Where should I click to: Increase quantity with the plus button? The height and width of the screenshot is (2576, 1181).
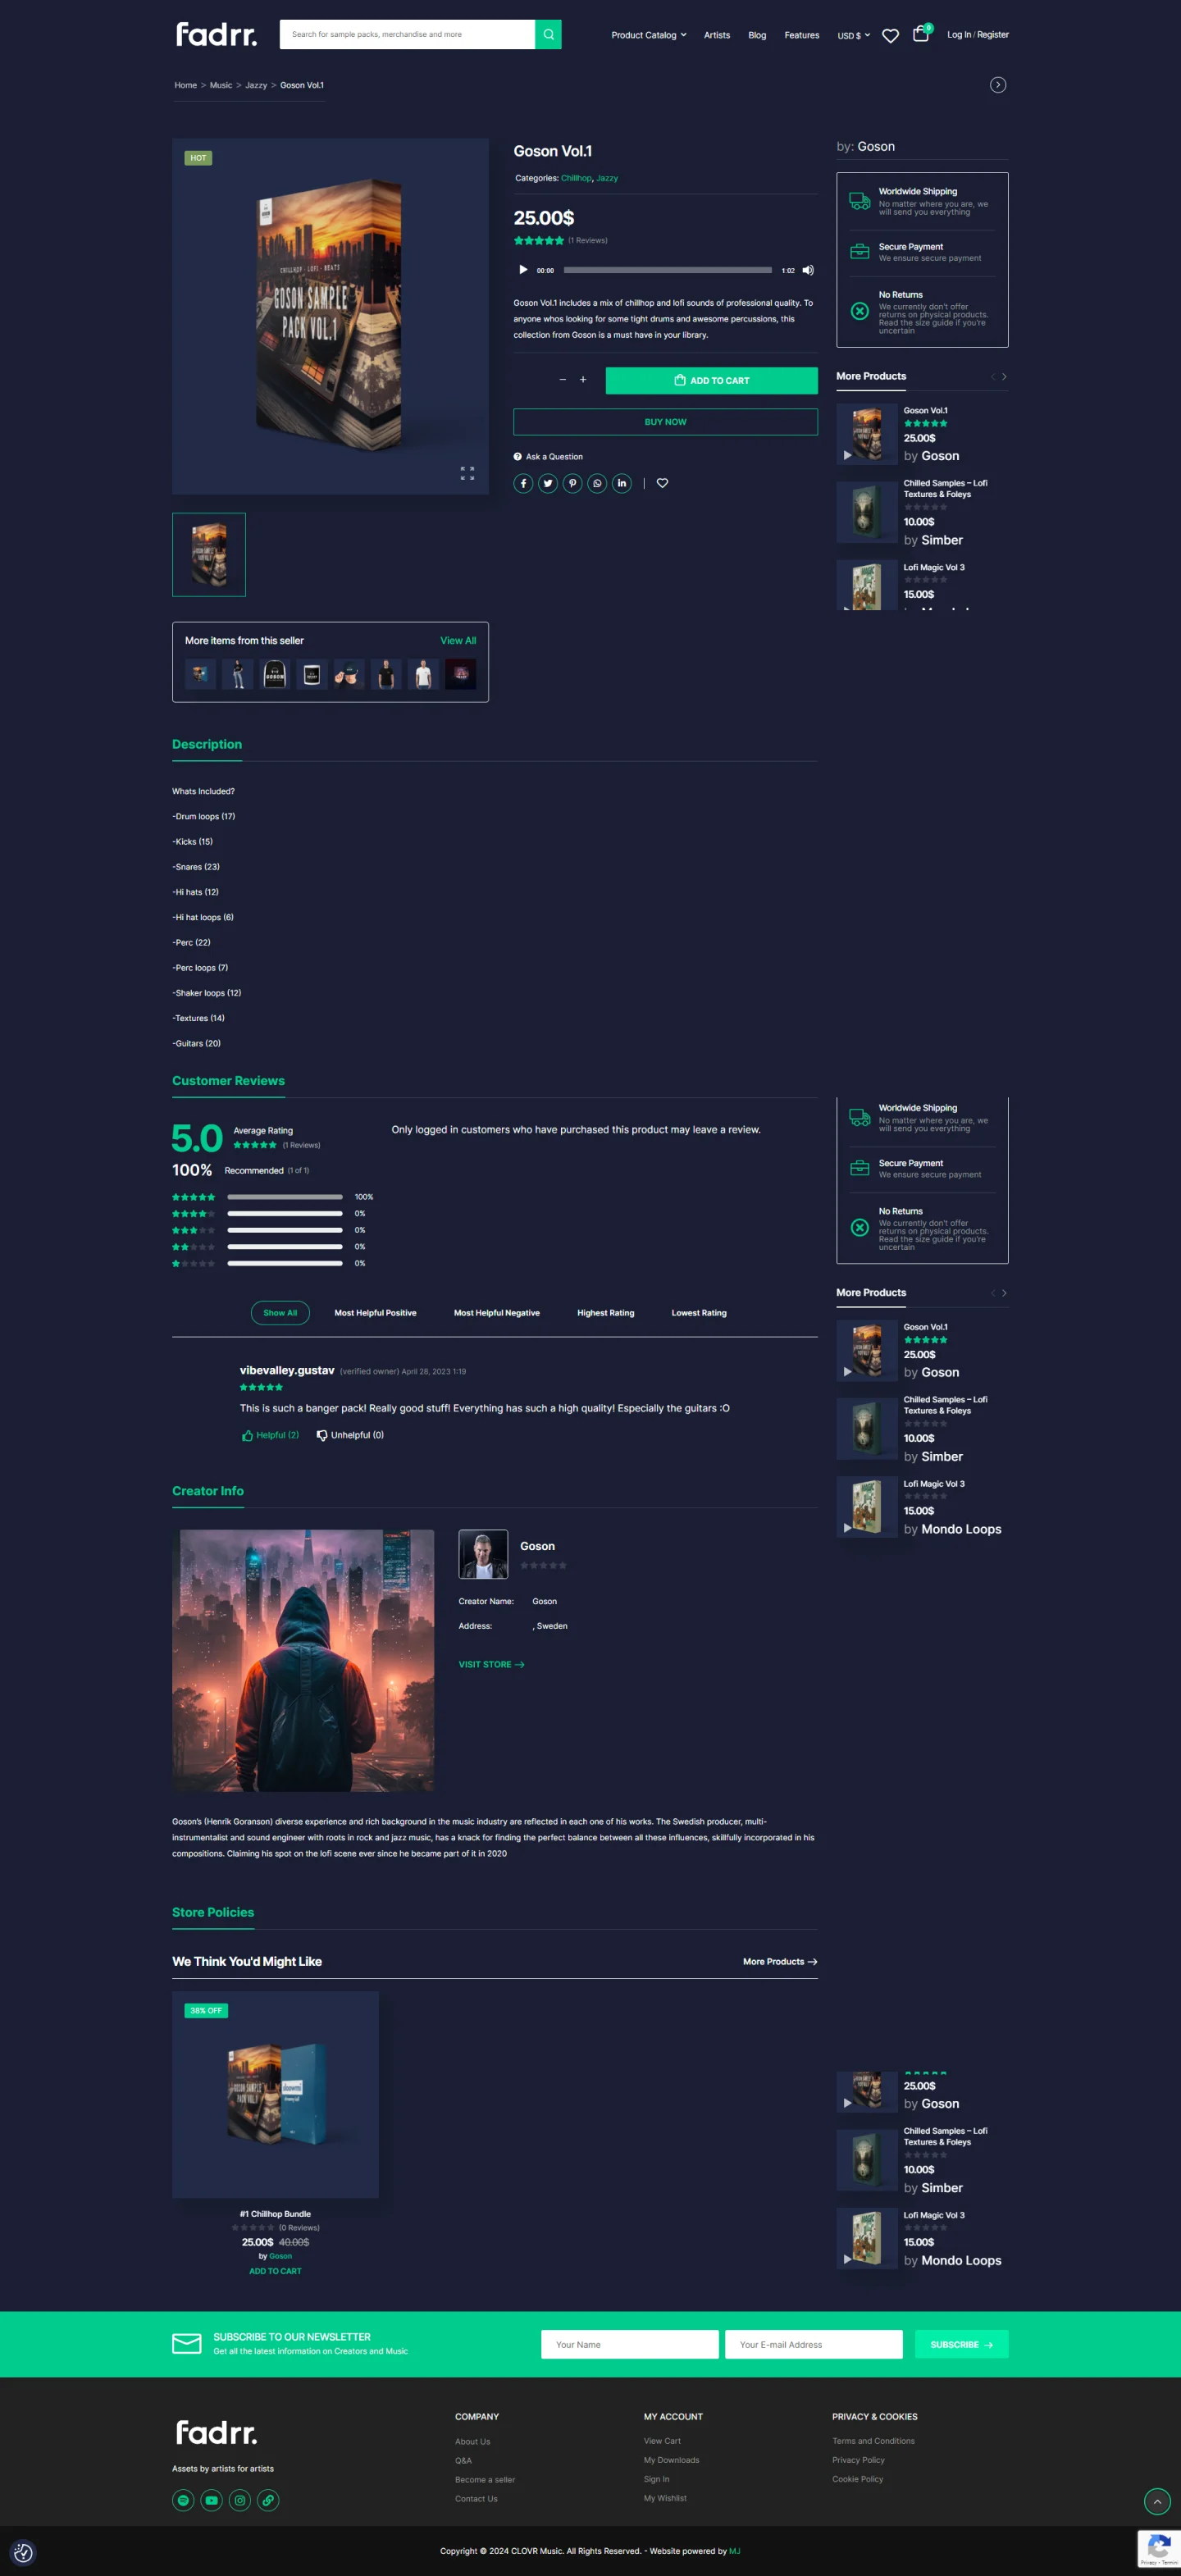(x=583, y=380)
